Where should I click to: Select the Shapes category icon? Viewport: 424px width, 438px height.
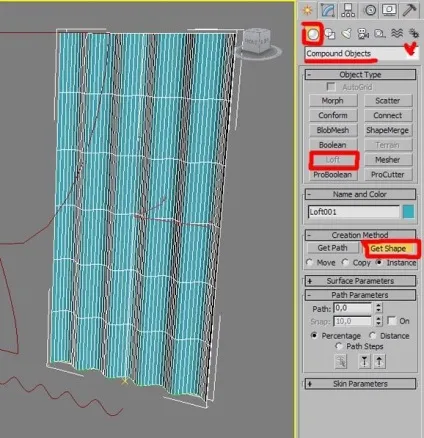(330, 34)
